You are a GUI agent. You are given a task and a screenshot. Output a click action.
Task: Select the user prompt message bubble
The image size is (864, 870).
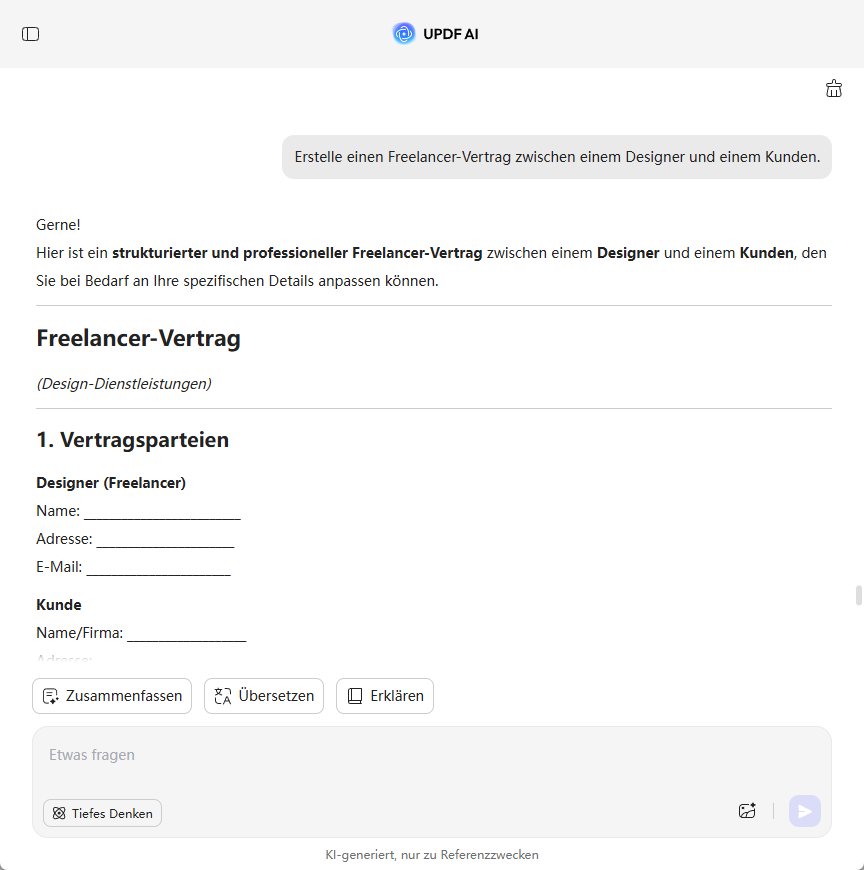pos(557,157)
